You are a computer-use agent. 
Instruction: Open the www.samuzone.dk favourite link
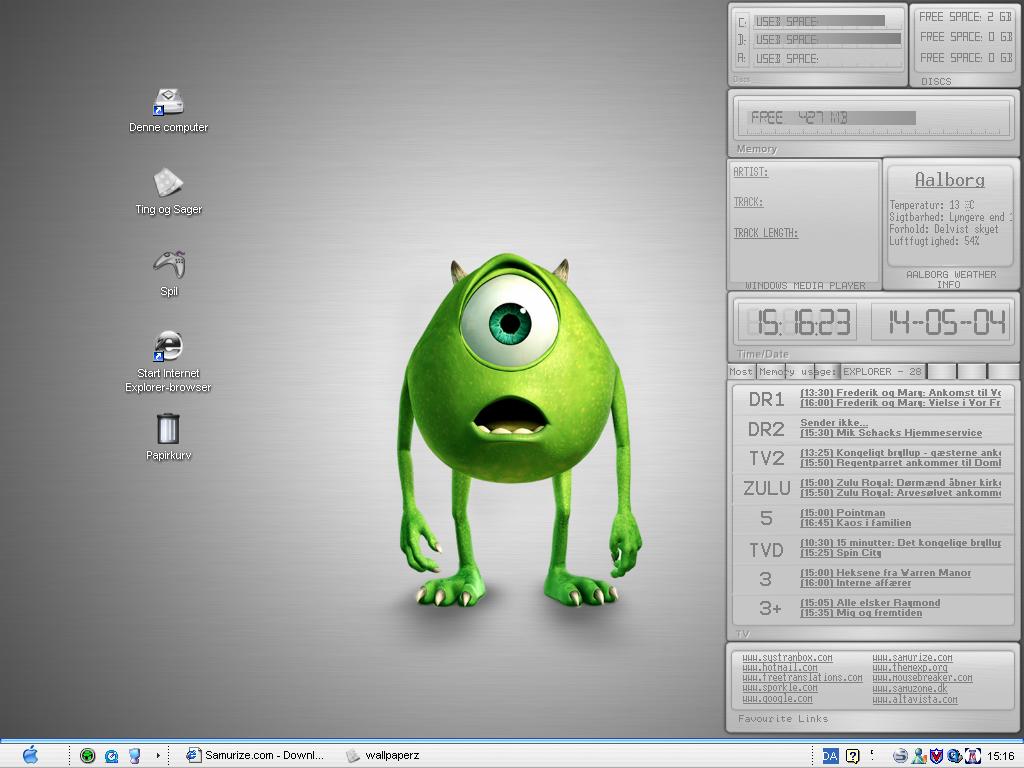point(910,688)
